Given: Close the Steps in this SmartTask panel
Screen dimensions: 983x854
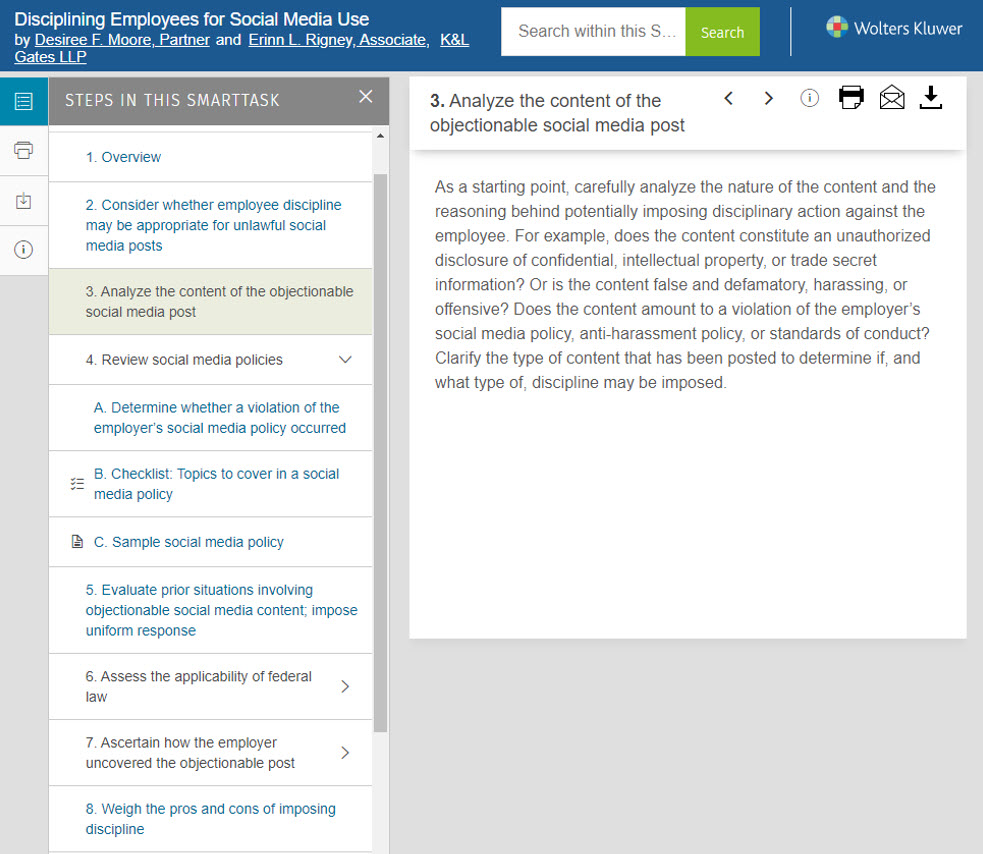Looking at the screenshot, I should 365,97.
